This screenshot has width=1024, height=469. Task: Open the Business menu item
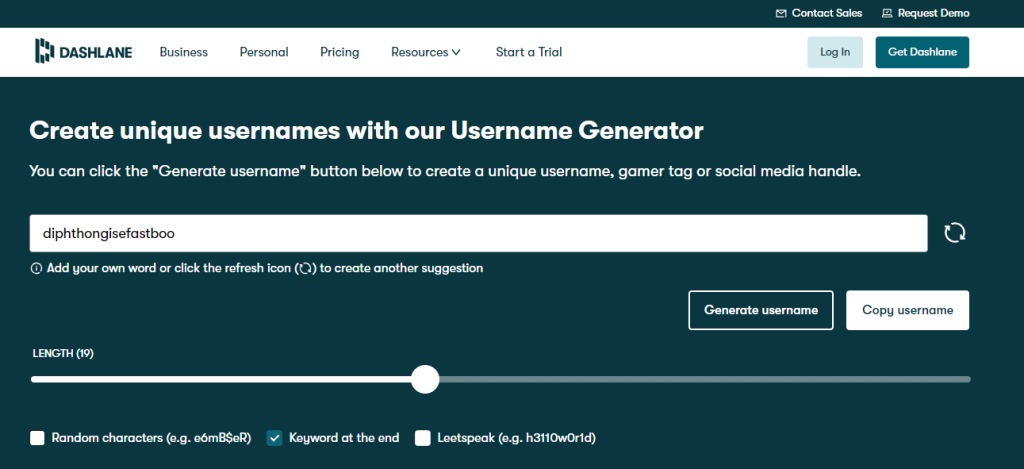184,52
